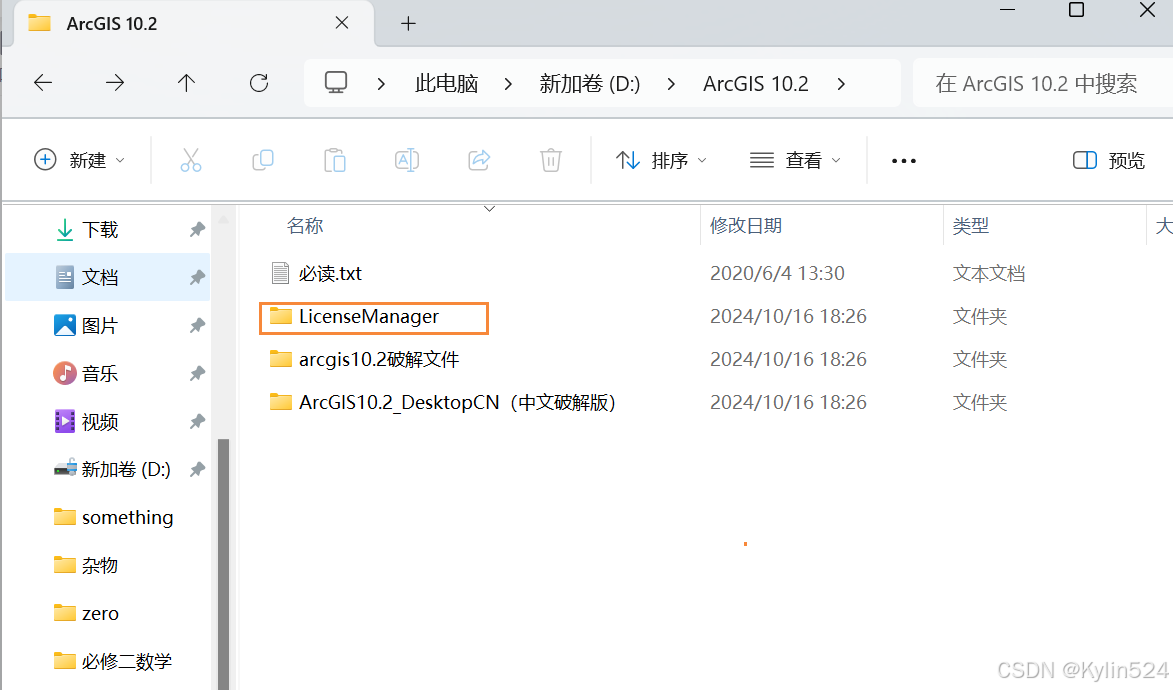Screen dimensions: 1173x690
Task: Open the 必修二数学 folder in sidebar
Action: pos(126,661)
